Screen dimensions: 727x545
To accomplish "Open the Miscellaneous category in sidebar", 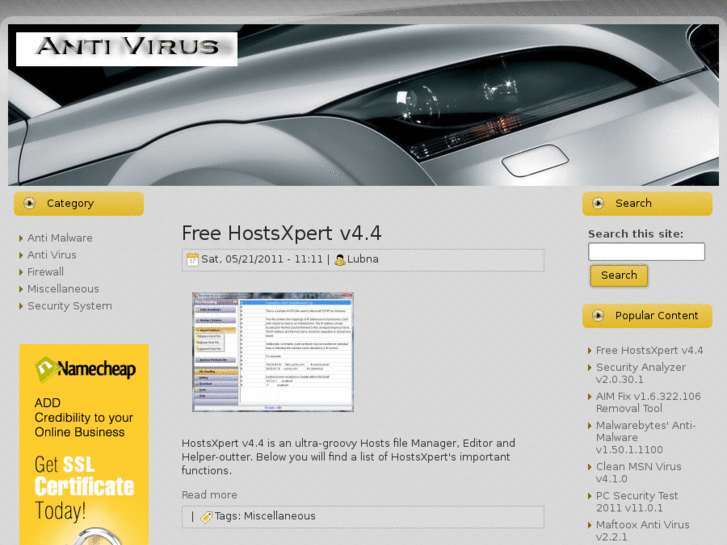I will click(63, 289).
